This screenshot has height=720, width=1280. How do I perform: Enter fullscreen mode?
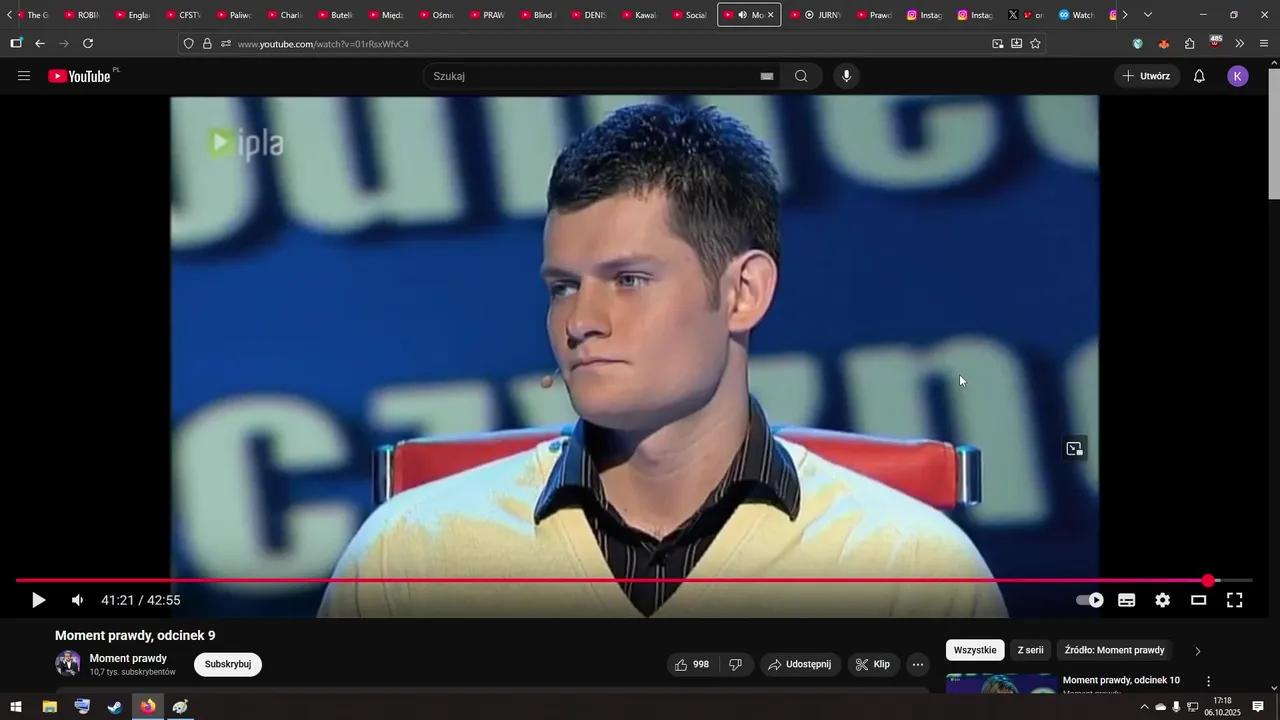tap(1235, 600)
